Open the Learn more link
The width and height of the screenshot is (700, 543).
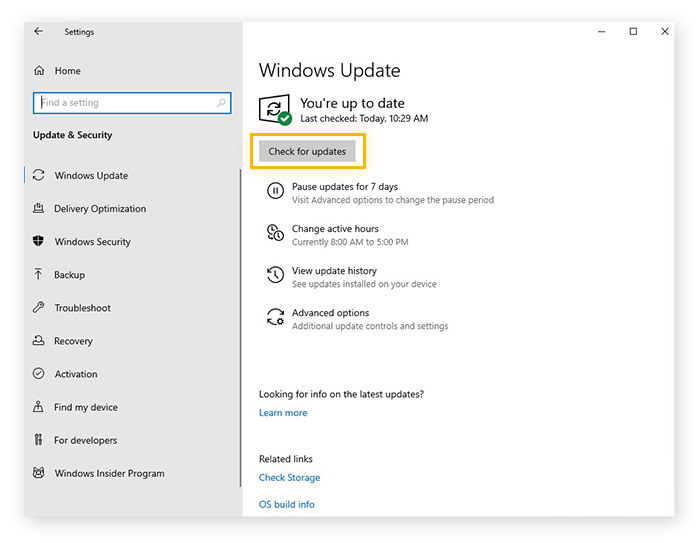click(283, 413)
